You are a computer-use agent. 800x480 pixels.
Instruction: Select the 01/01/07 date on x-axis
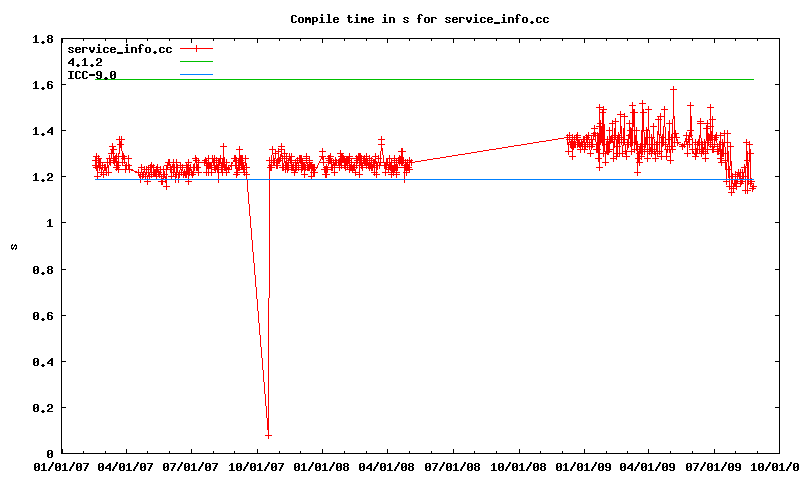(61, 466)
